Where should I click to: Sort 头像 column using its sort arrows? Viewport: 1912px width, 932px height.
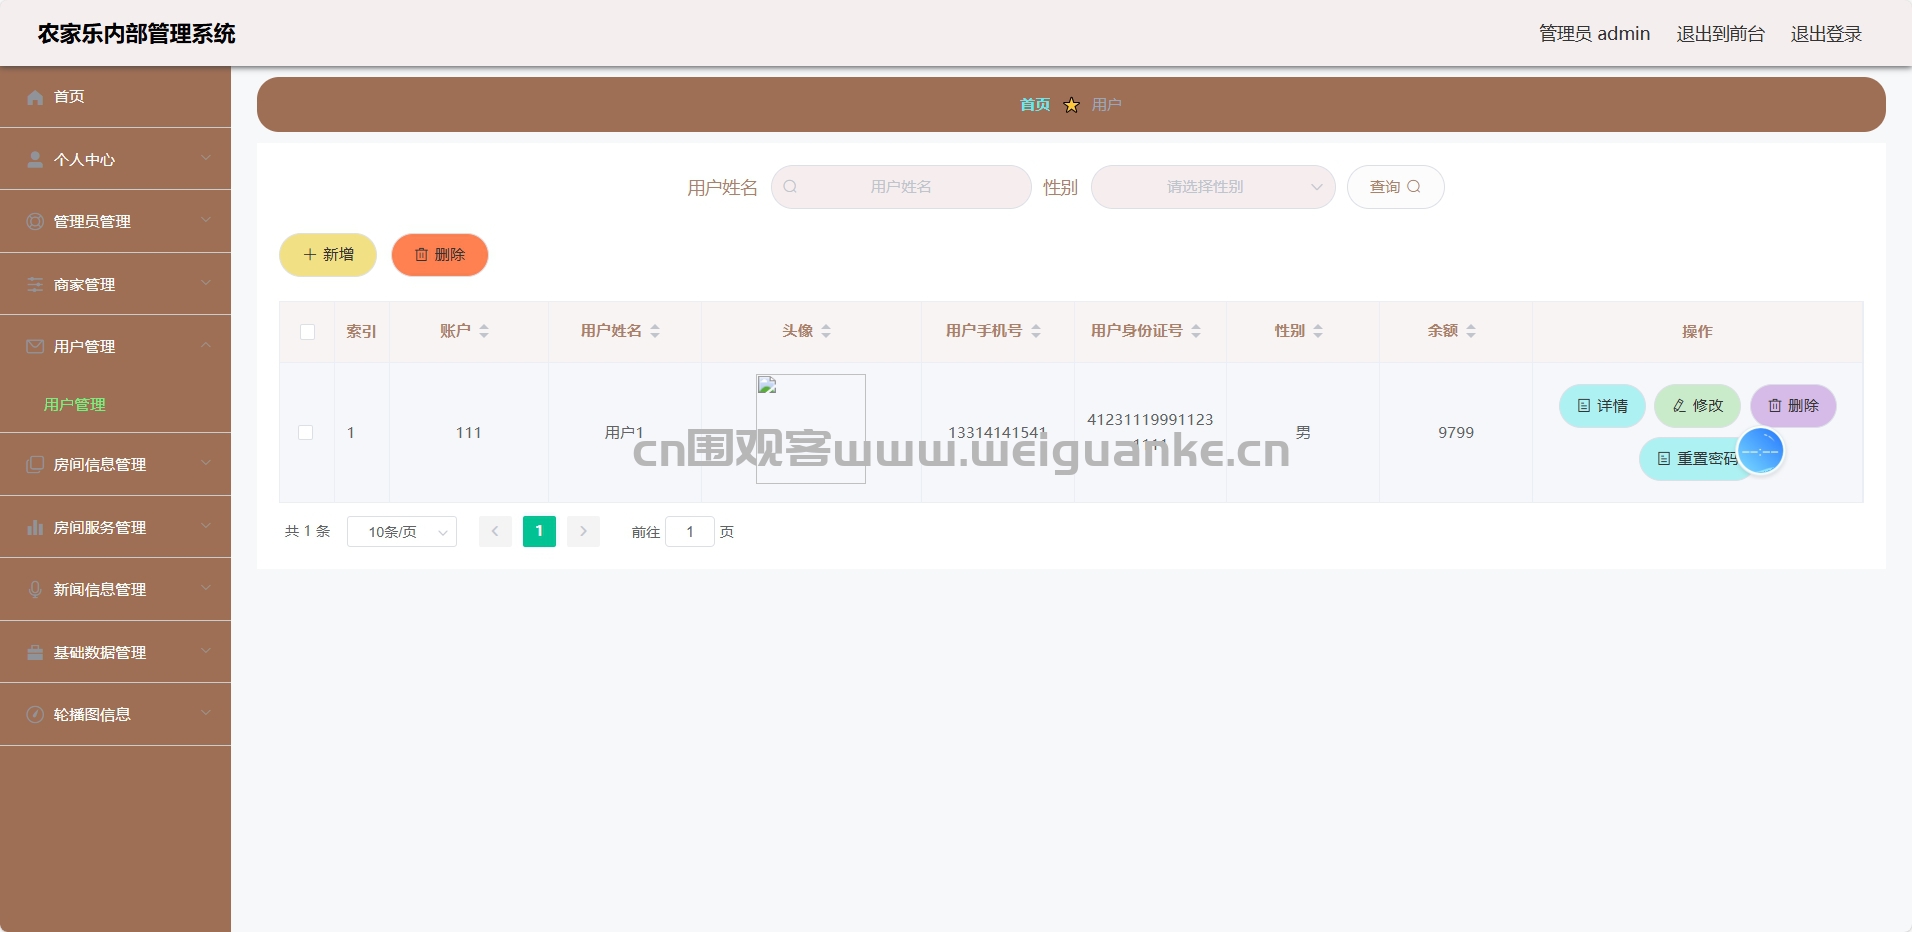(x=826, y=331)
